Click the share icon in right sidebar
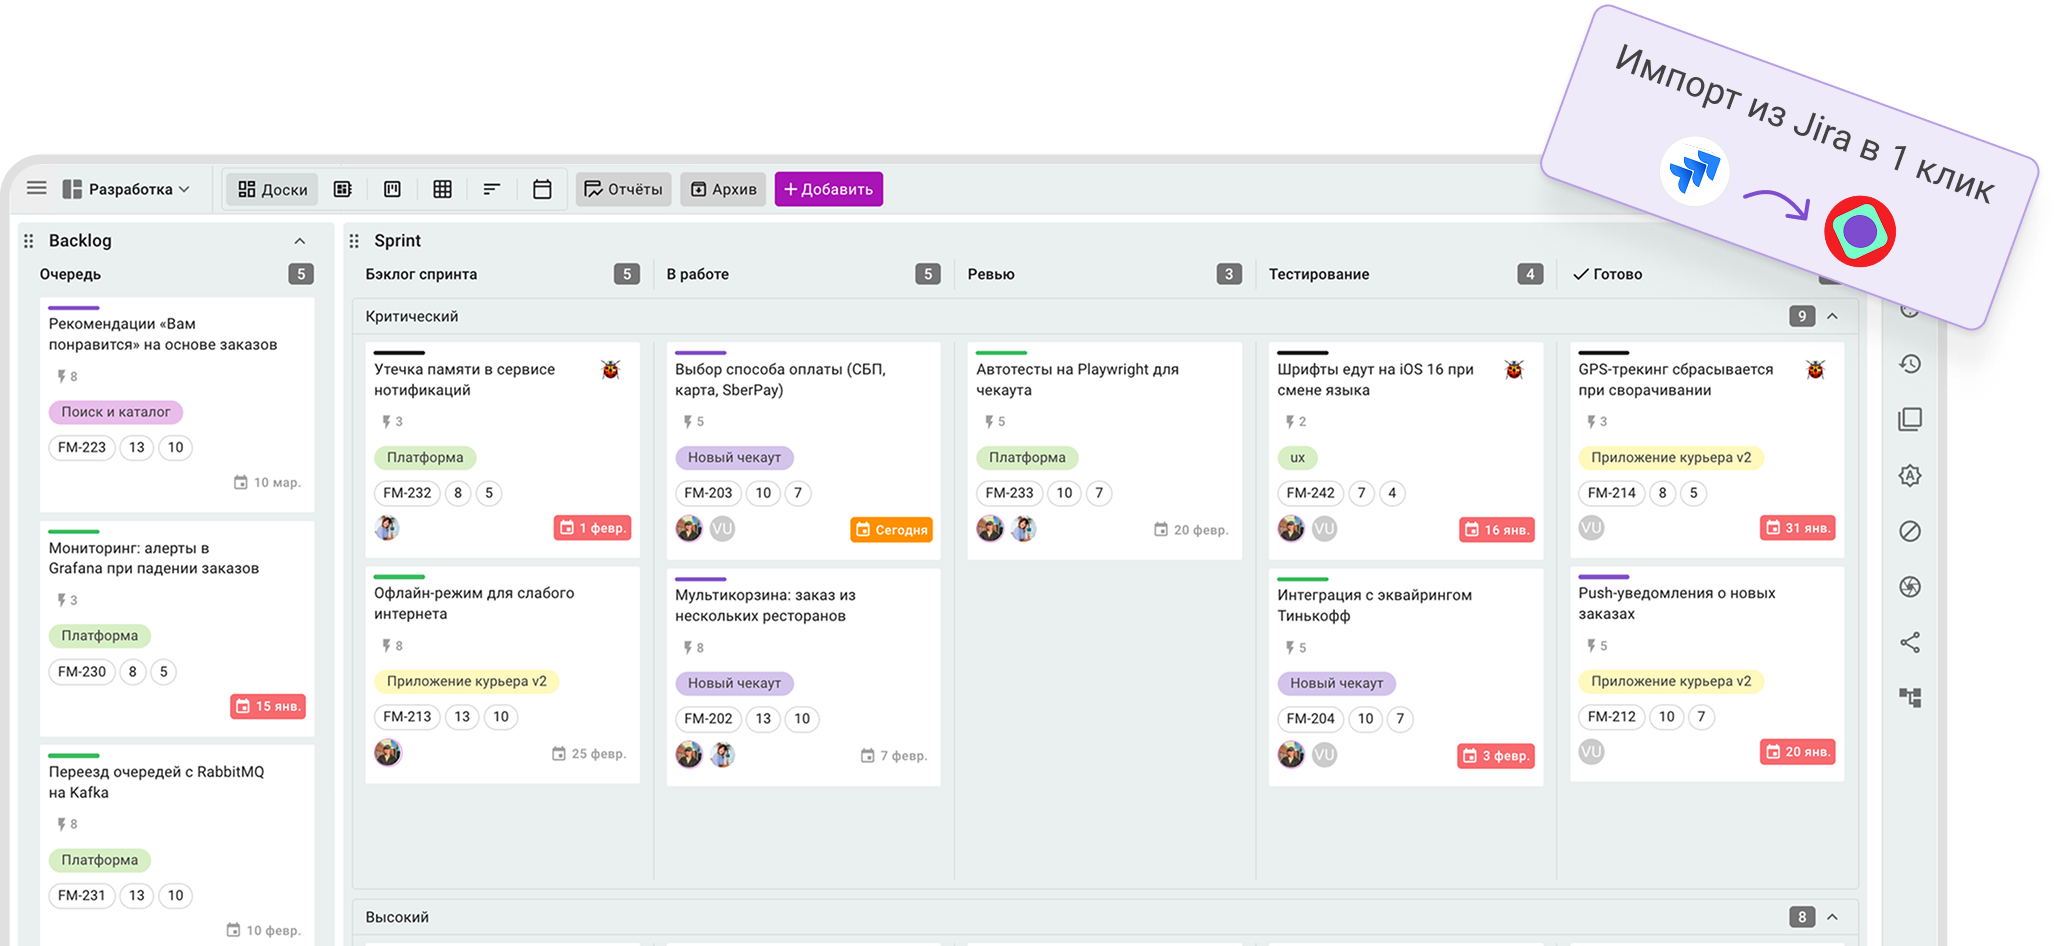 coord(1910,642)
